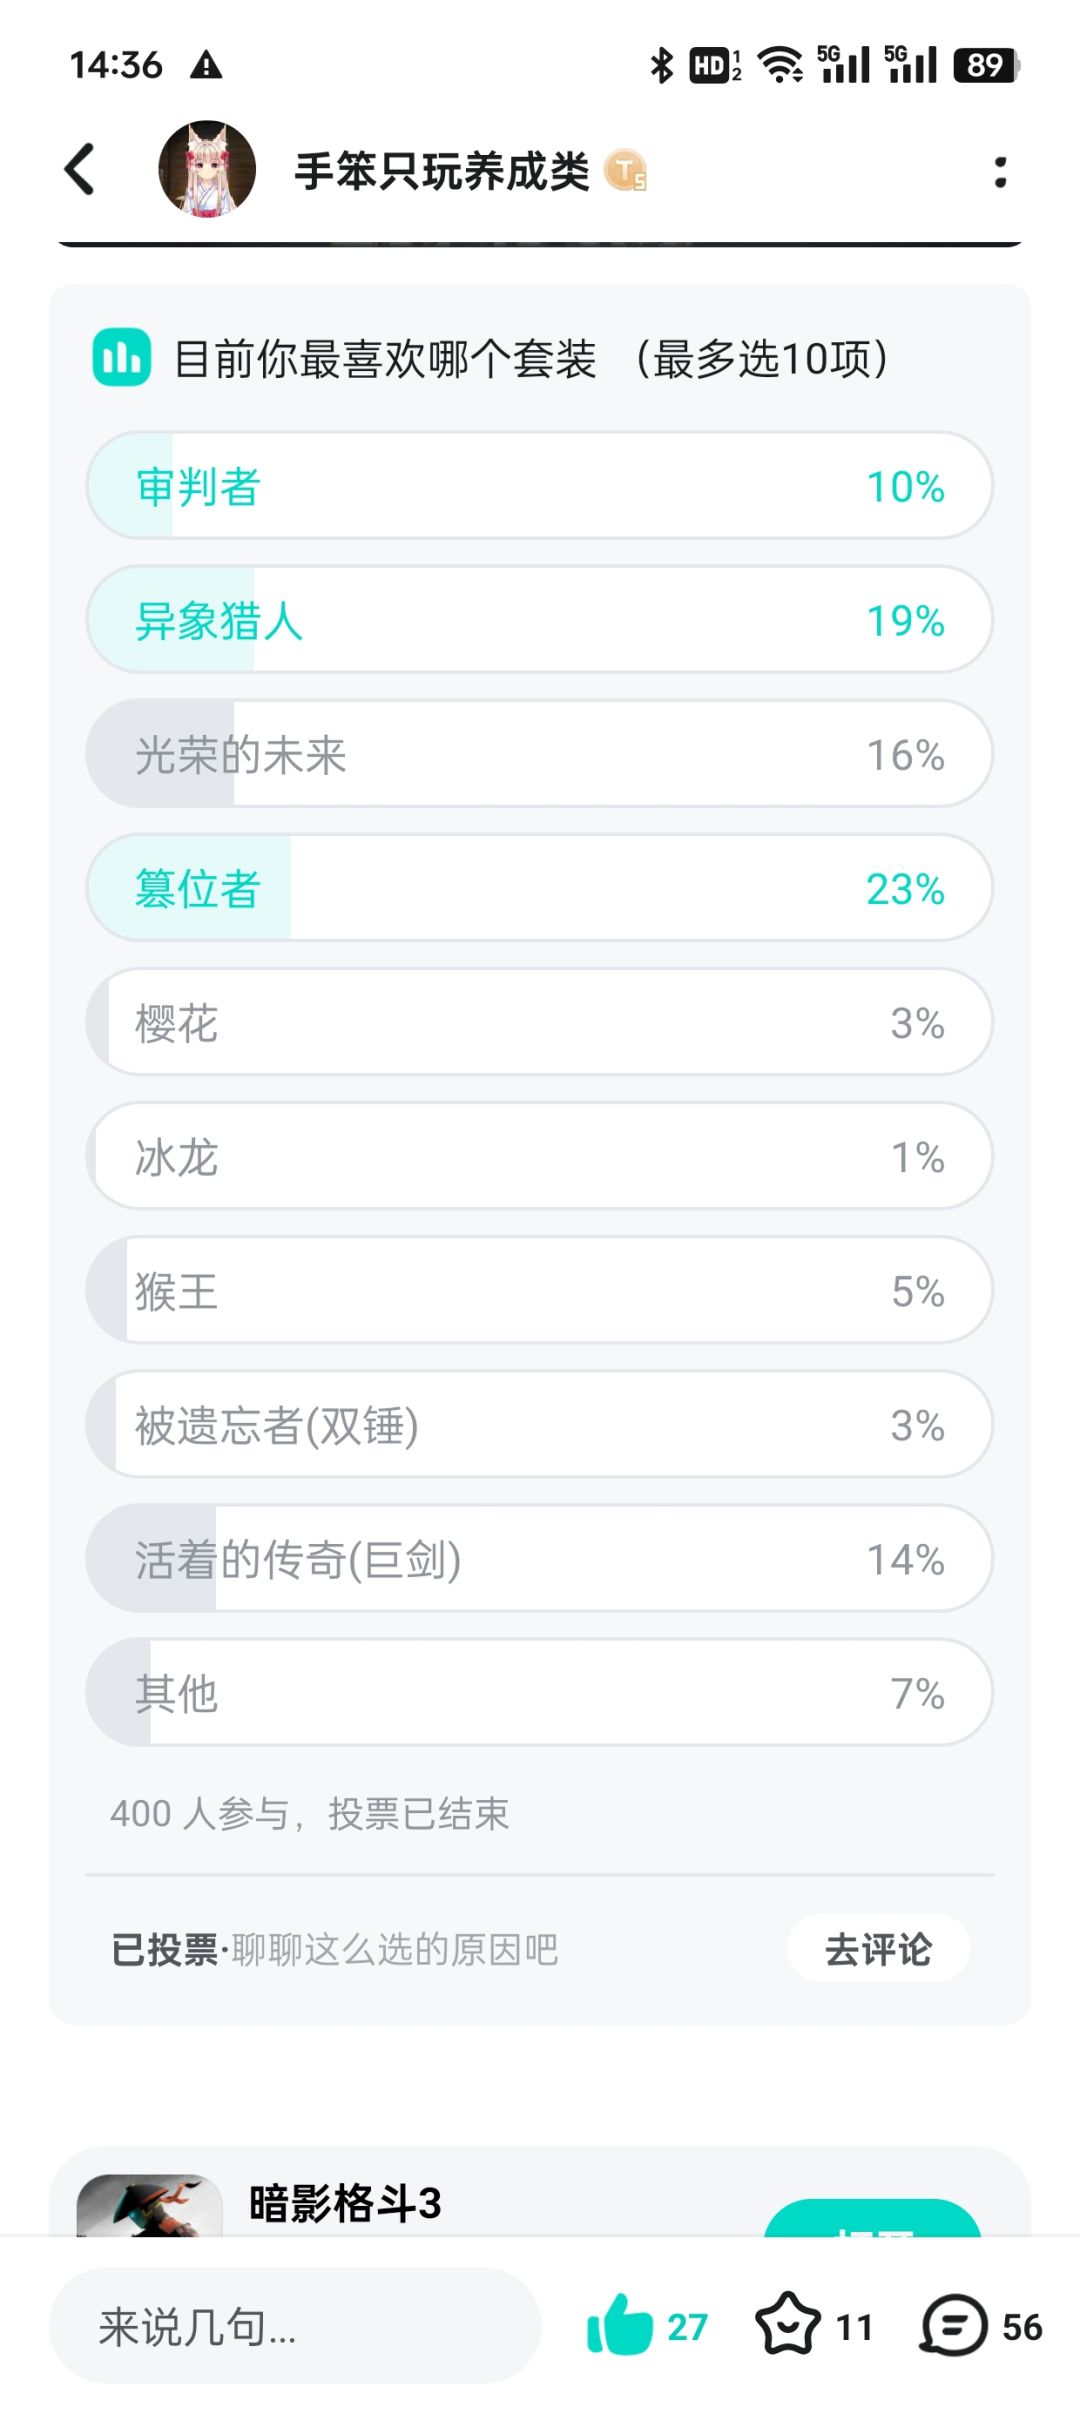Tap the 暗影格斗3 game icon
Viewport: 1080px width, 2414px height.
150,2206
